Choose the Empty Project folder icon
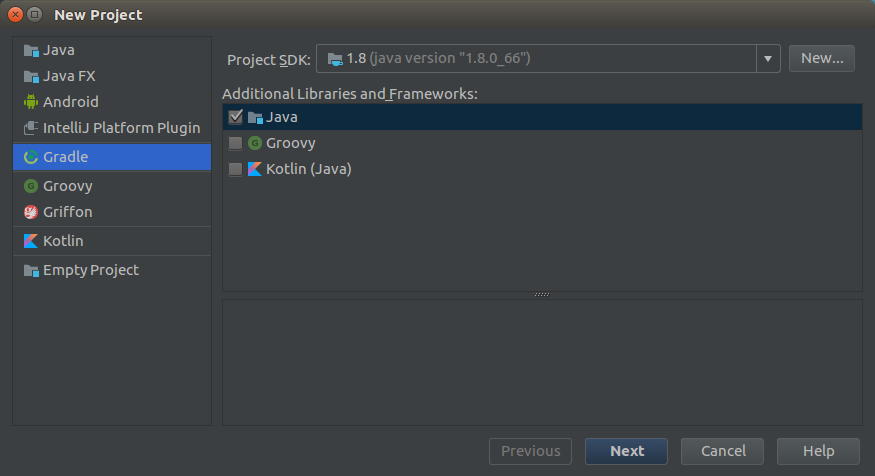 (x=31, y=271)
